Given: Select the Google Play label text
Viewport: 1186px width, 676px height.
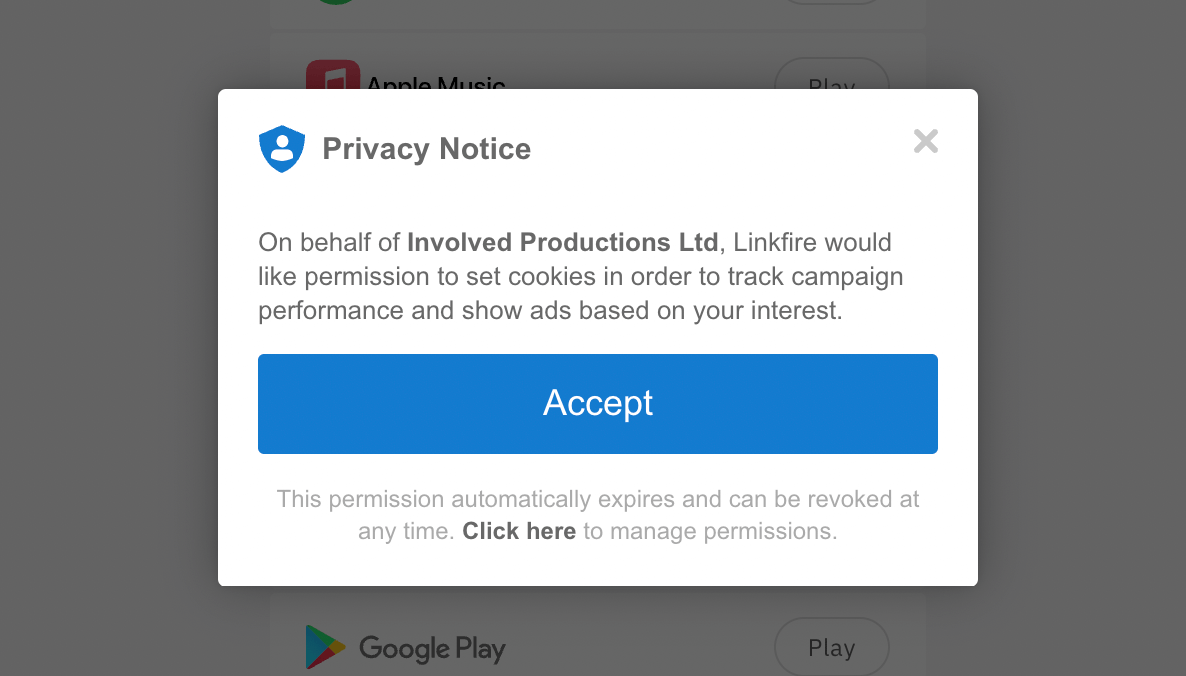Looking at the screenshot, I should click(x=432, y=648).
